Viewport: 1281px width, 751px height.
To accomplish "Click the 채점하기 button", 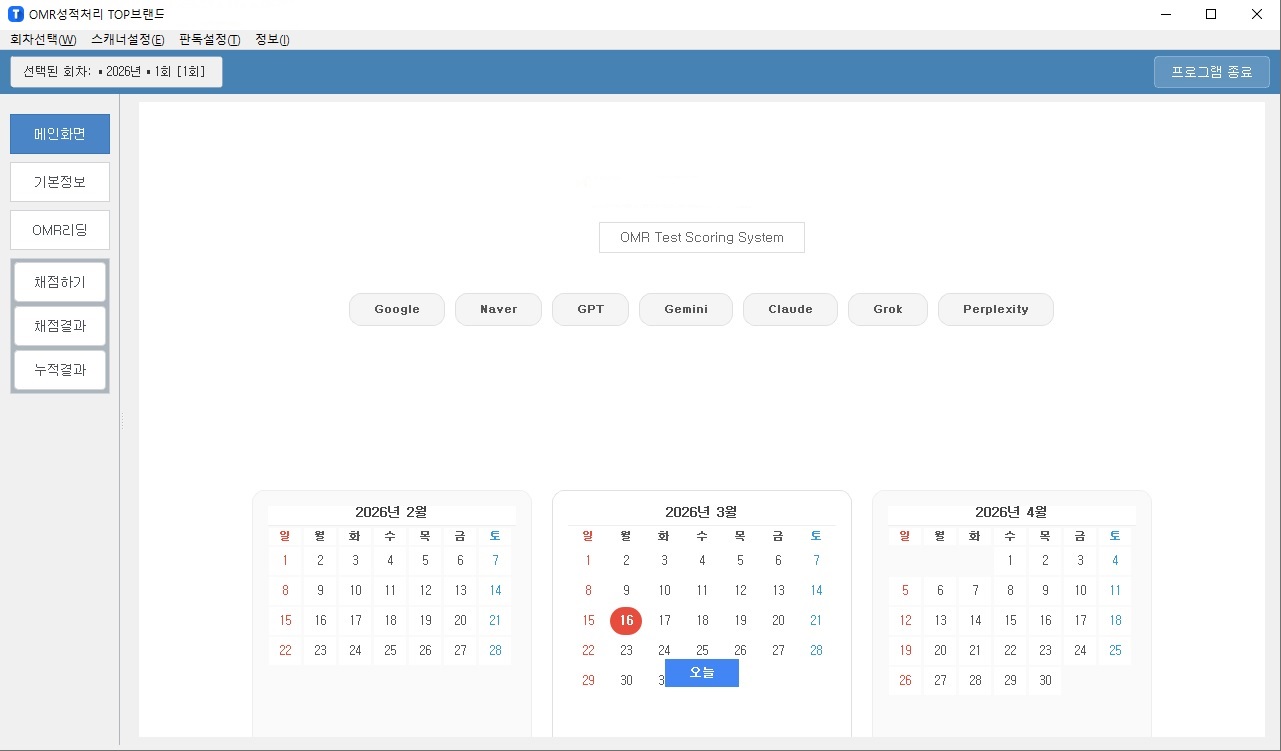I will coord(60,282).
